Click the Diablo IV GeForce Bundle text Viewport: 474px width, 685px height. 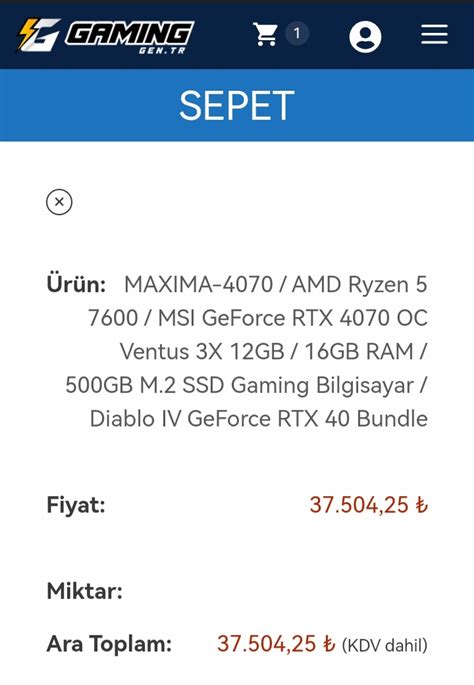(259, 419)
